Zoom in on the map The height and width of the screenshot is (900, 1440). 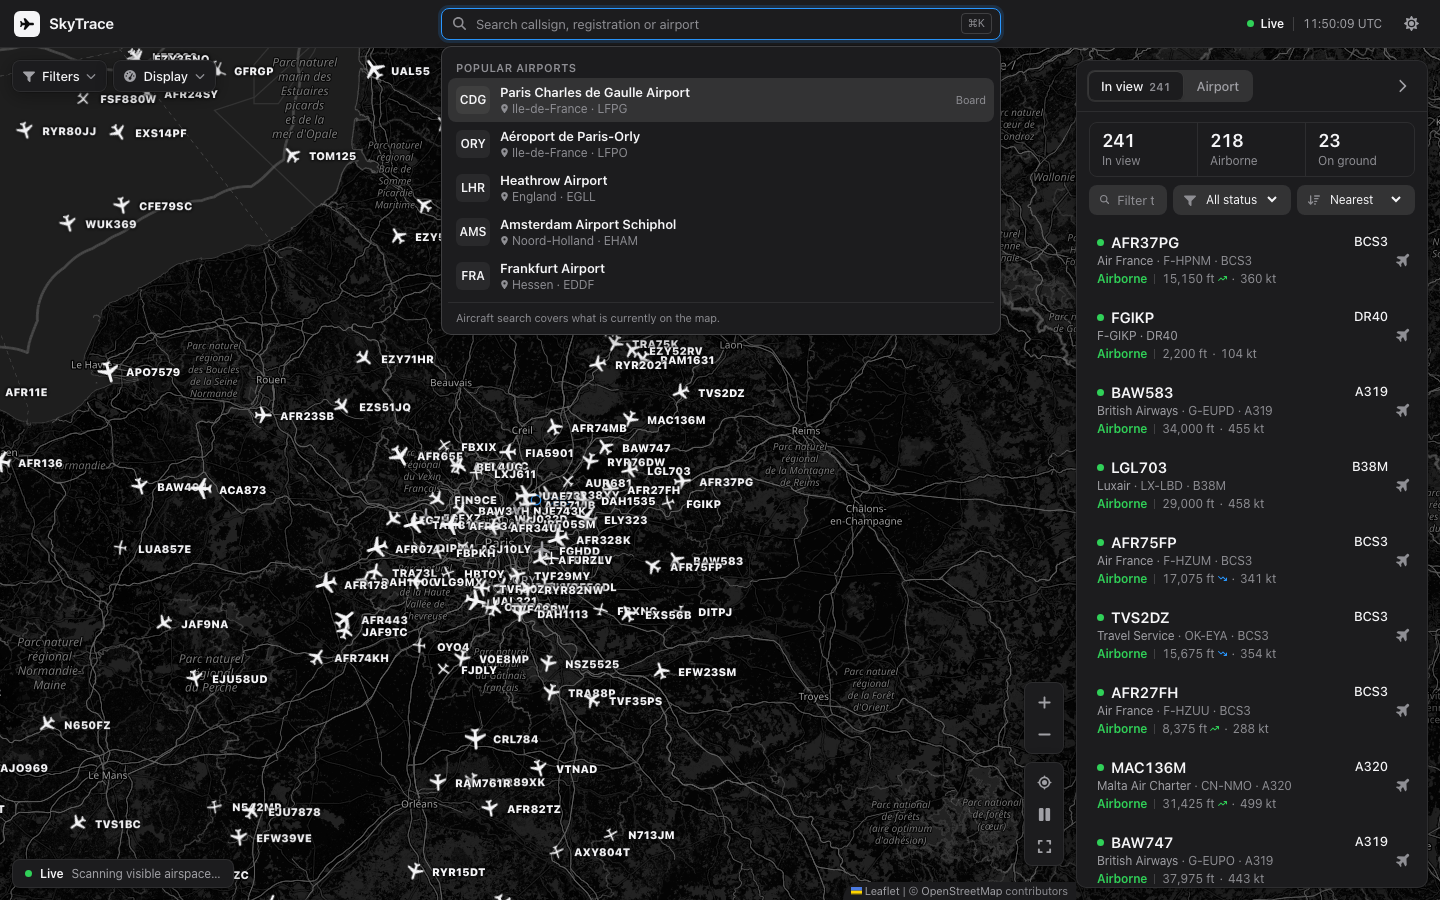coord(1044,703)
